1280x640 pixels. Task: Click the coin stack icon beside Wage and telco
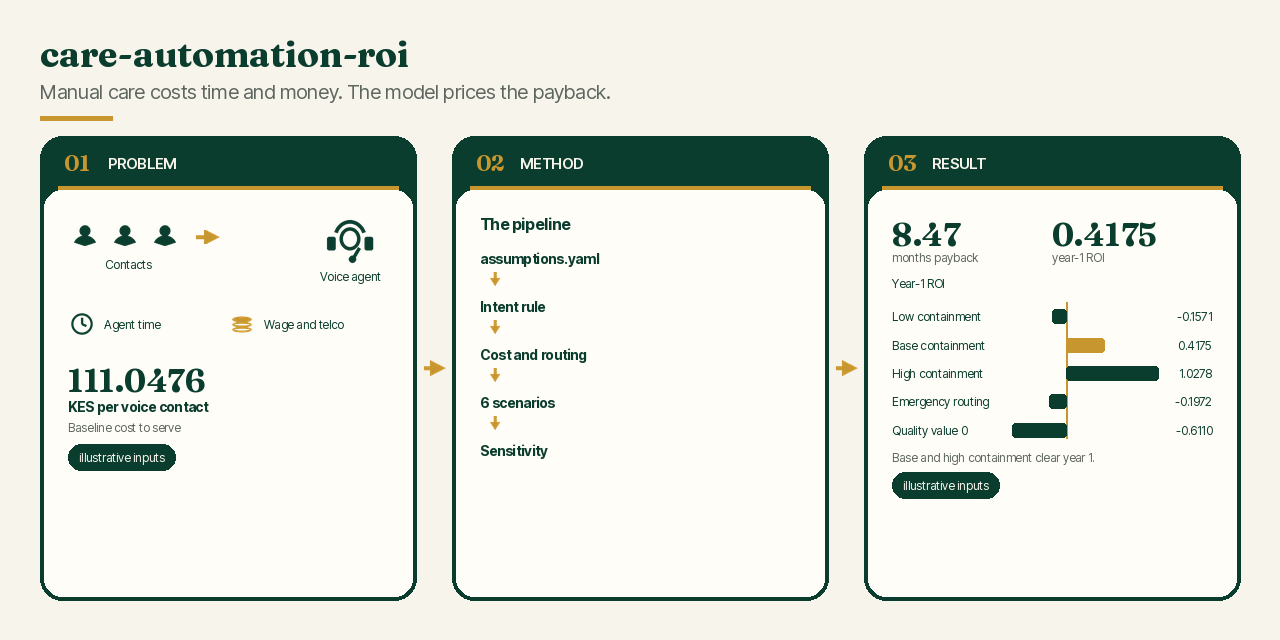point(242,324)
